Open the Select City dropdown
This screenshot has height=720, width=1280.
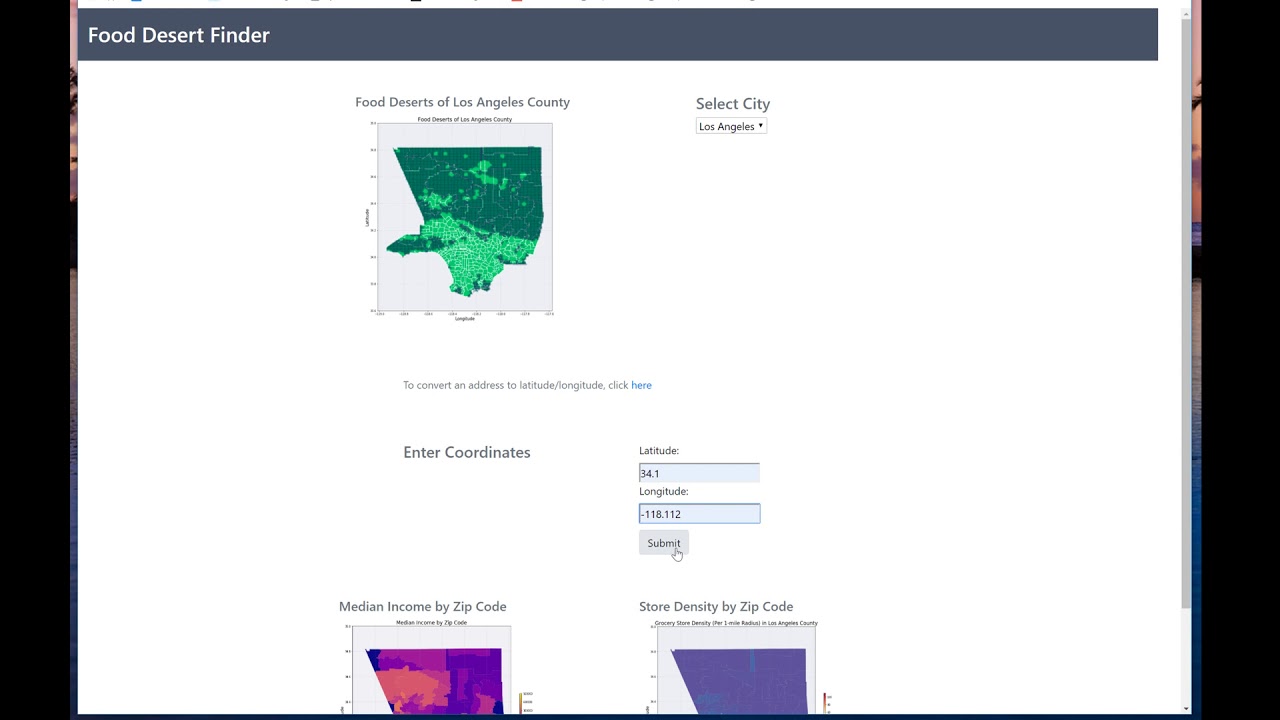731,126
